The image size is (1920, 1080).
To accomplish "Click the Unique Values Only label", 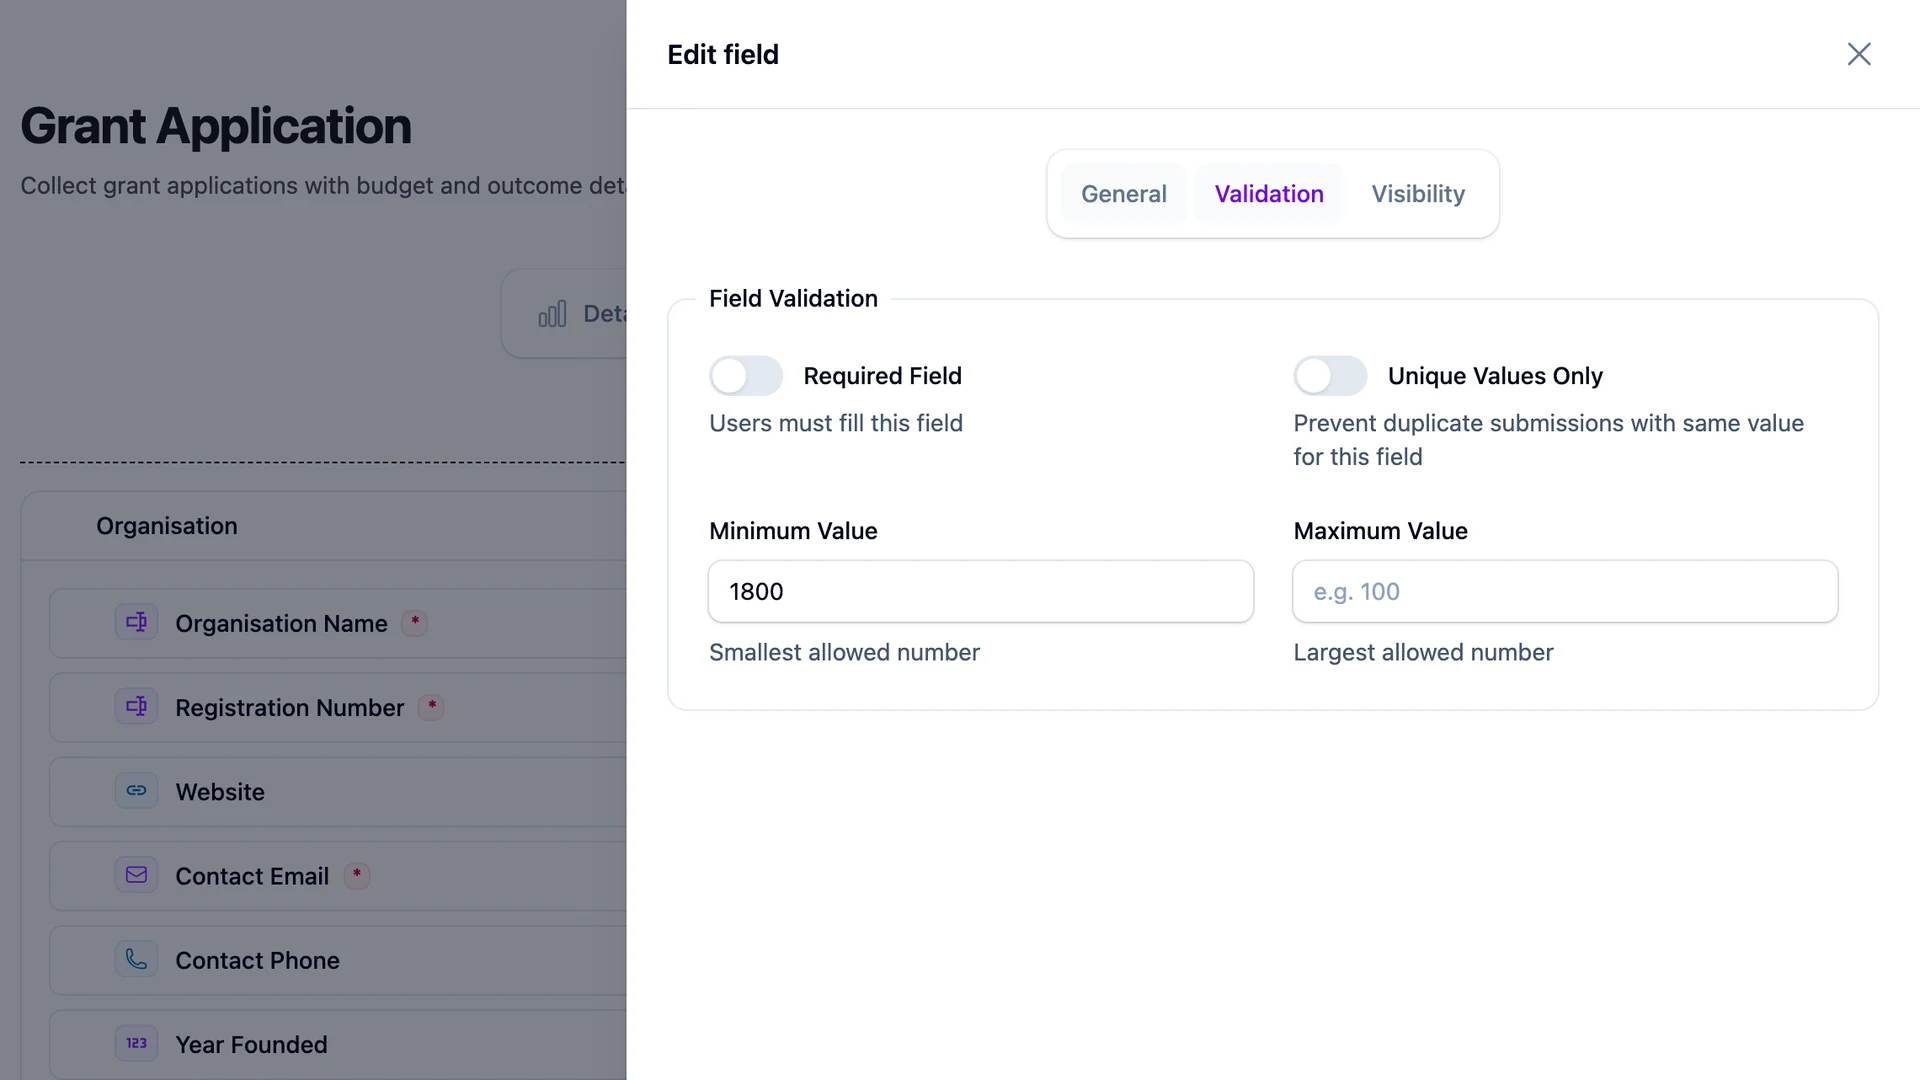I will click(1495, 376).
